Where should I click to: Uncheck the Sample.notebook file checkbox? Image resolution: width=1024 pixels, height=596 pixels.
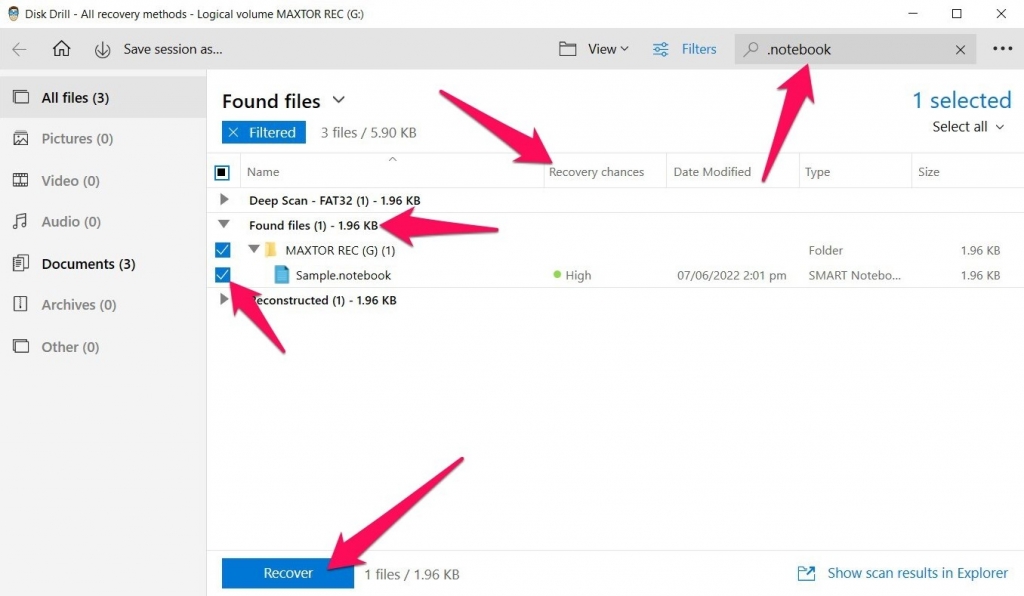pyautogui.click(x=222, y=275)
